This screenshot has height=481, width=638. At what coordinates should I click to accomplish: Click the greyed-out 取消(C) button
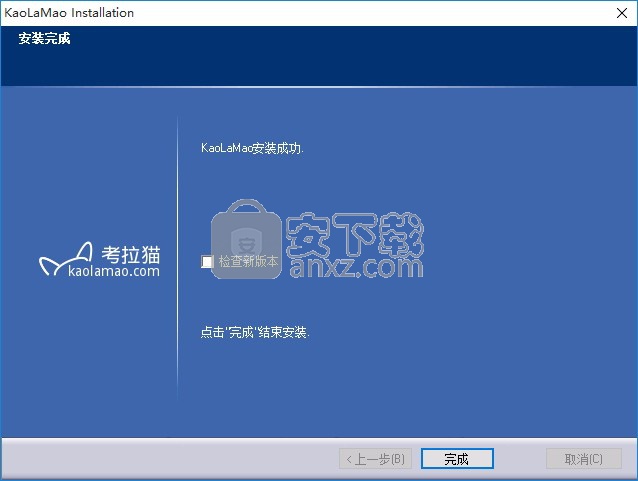coord(583,459)
